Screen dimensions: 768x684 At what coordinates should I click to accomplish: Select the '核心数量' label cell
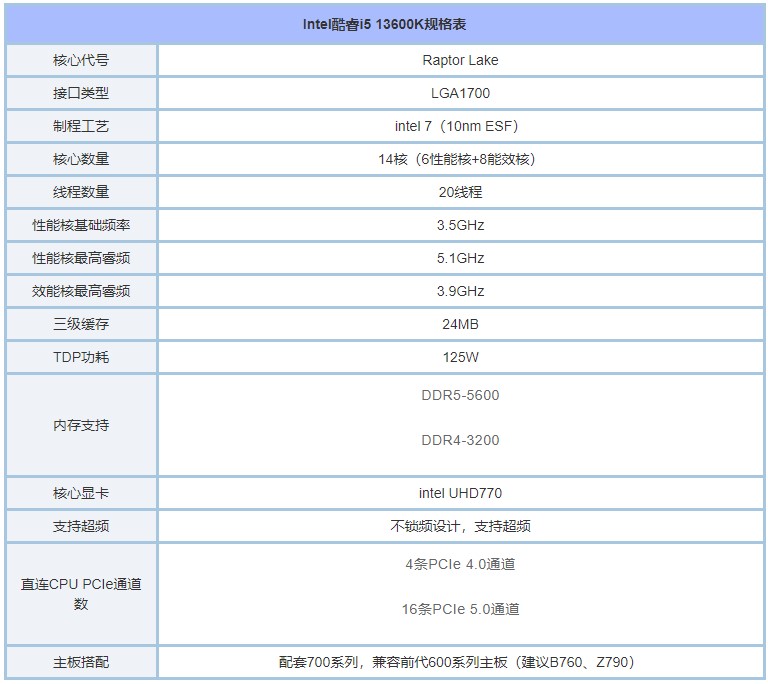click(x=81, y=159)
